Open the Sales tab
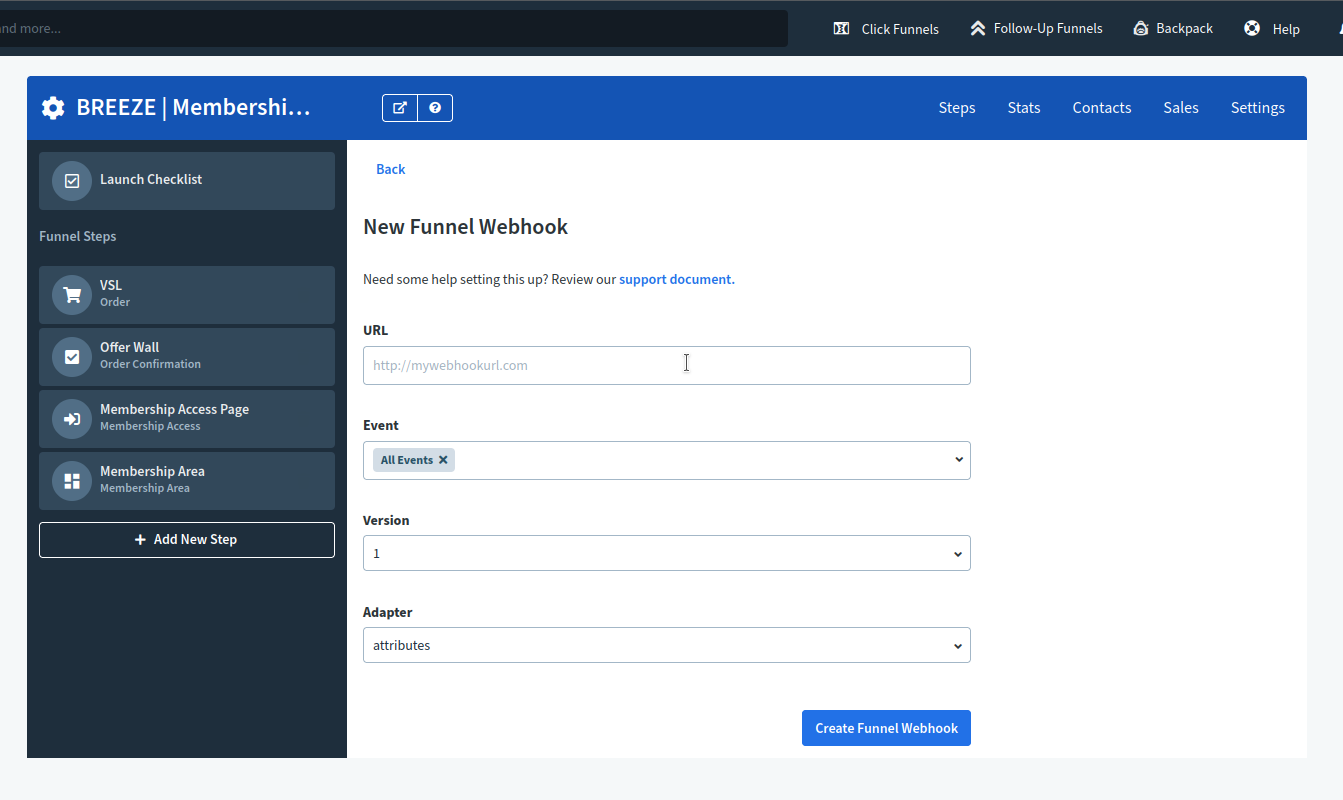This screenshot has height=800, width=1343. 1181,108
